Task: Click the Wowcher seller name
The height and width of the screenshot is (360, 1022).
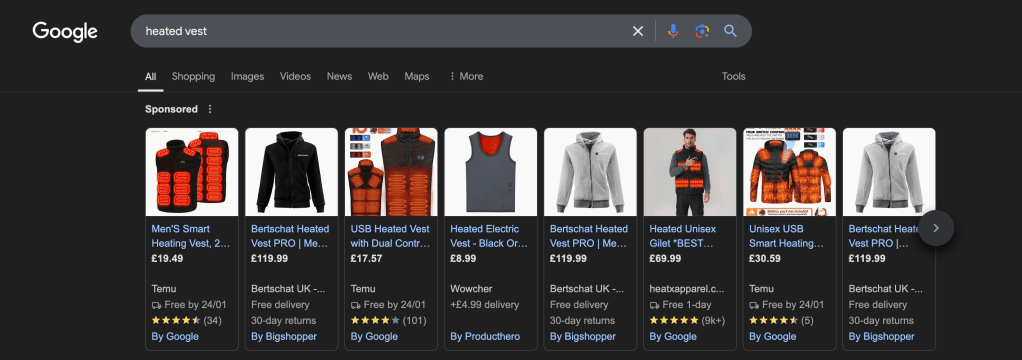Action: coord(471,288)
